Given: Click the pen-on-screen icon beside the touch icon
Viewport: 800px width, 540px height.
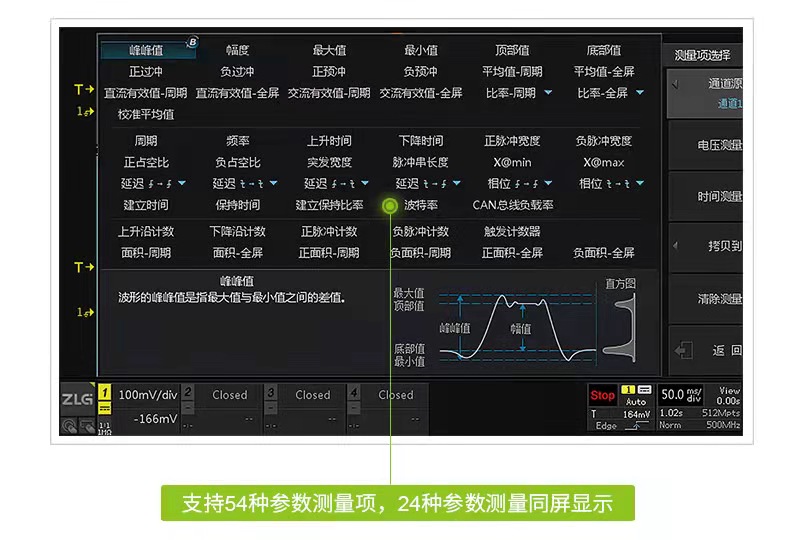Looking at the screenshot, I should pyautogui.click(x=87, y=425).
